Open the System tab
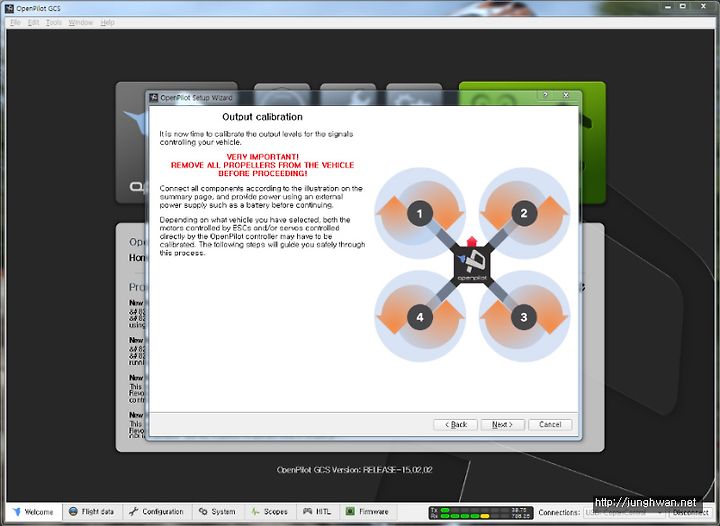The height and width of the screenshot is (526, 720). click(x=218, y=511)
